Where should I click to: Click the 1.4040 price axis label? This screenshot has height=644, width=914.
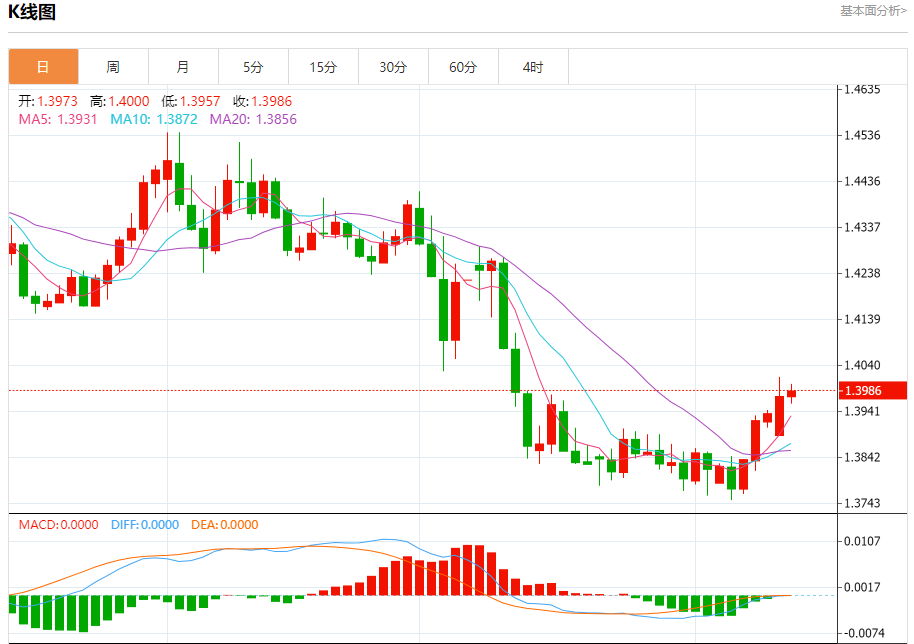click(x=862, y=365)
